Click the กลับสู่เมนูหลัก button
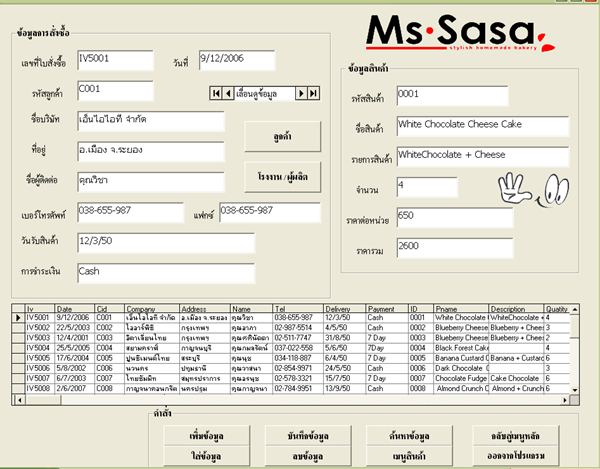 516,436
